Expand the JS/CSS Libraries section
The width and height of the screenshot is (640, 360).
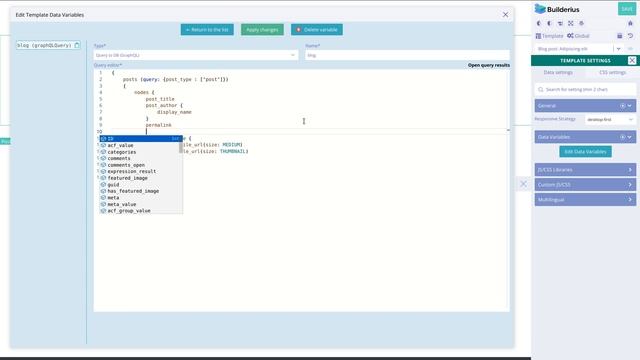pos(585,169)
